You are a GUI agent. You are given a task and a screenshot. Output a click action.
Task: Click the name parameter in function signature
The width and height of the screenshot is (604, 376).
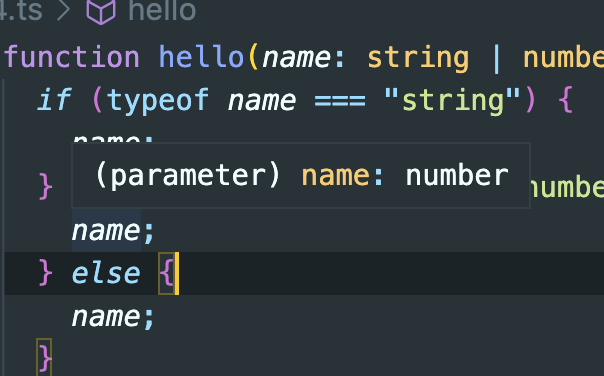tap(297, 58)
